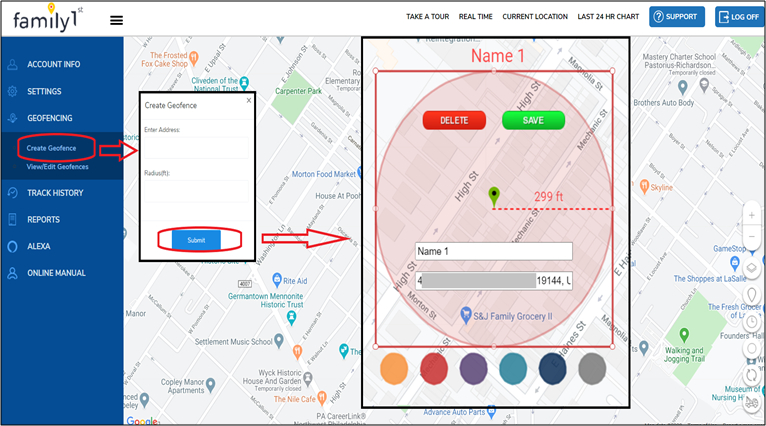Select the orange color swatch
766x426 pixels.
click(x=394, y=369)
